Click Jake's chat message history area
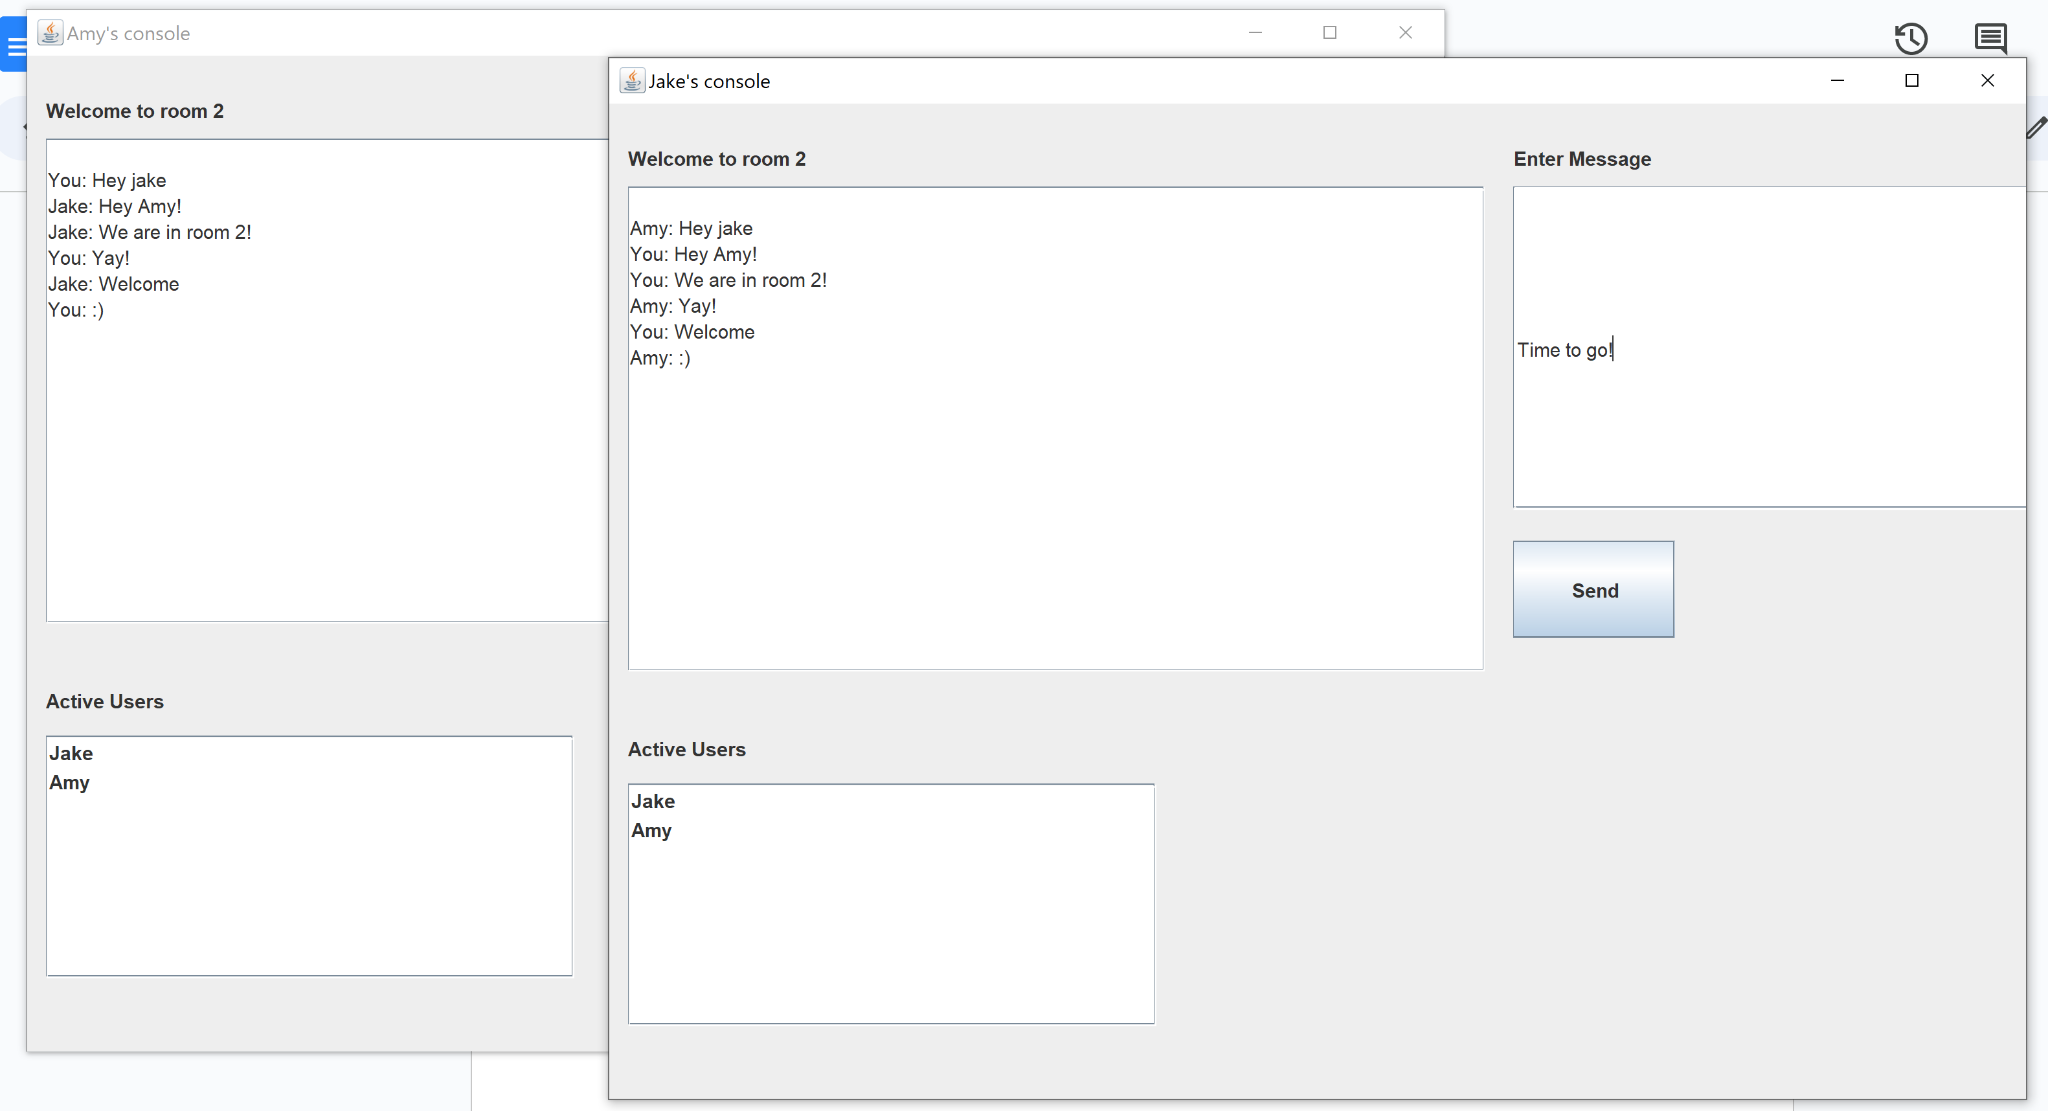Image resolution: width=2048 pixels, height=1111 pixels. coord(1055,500)
